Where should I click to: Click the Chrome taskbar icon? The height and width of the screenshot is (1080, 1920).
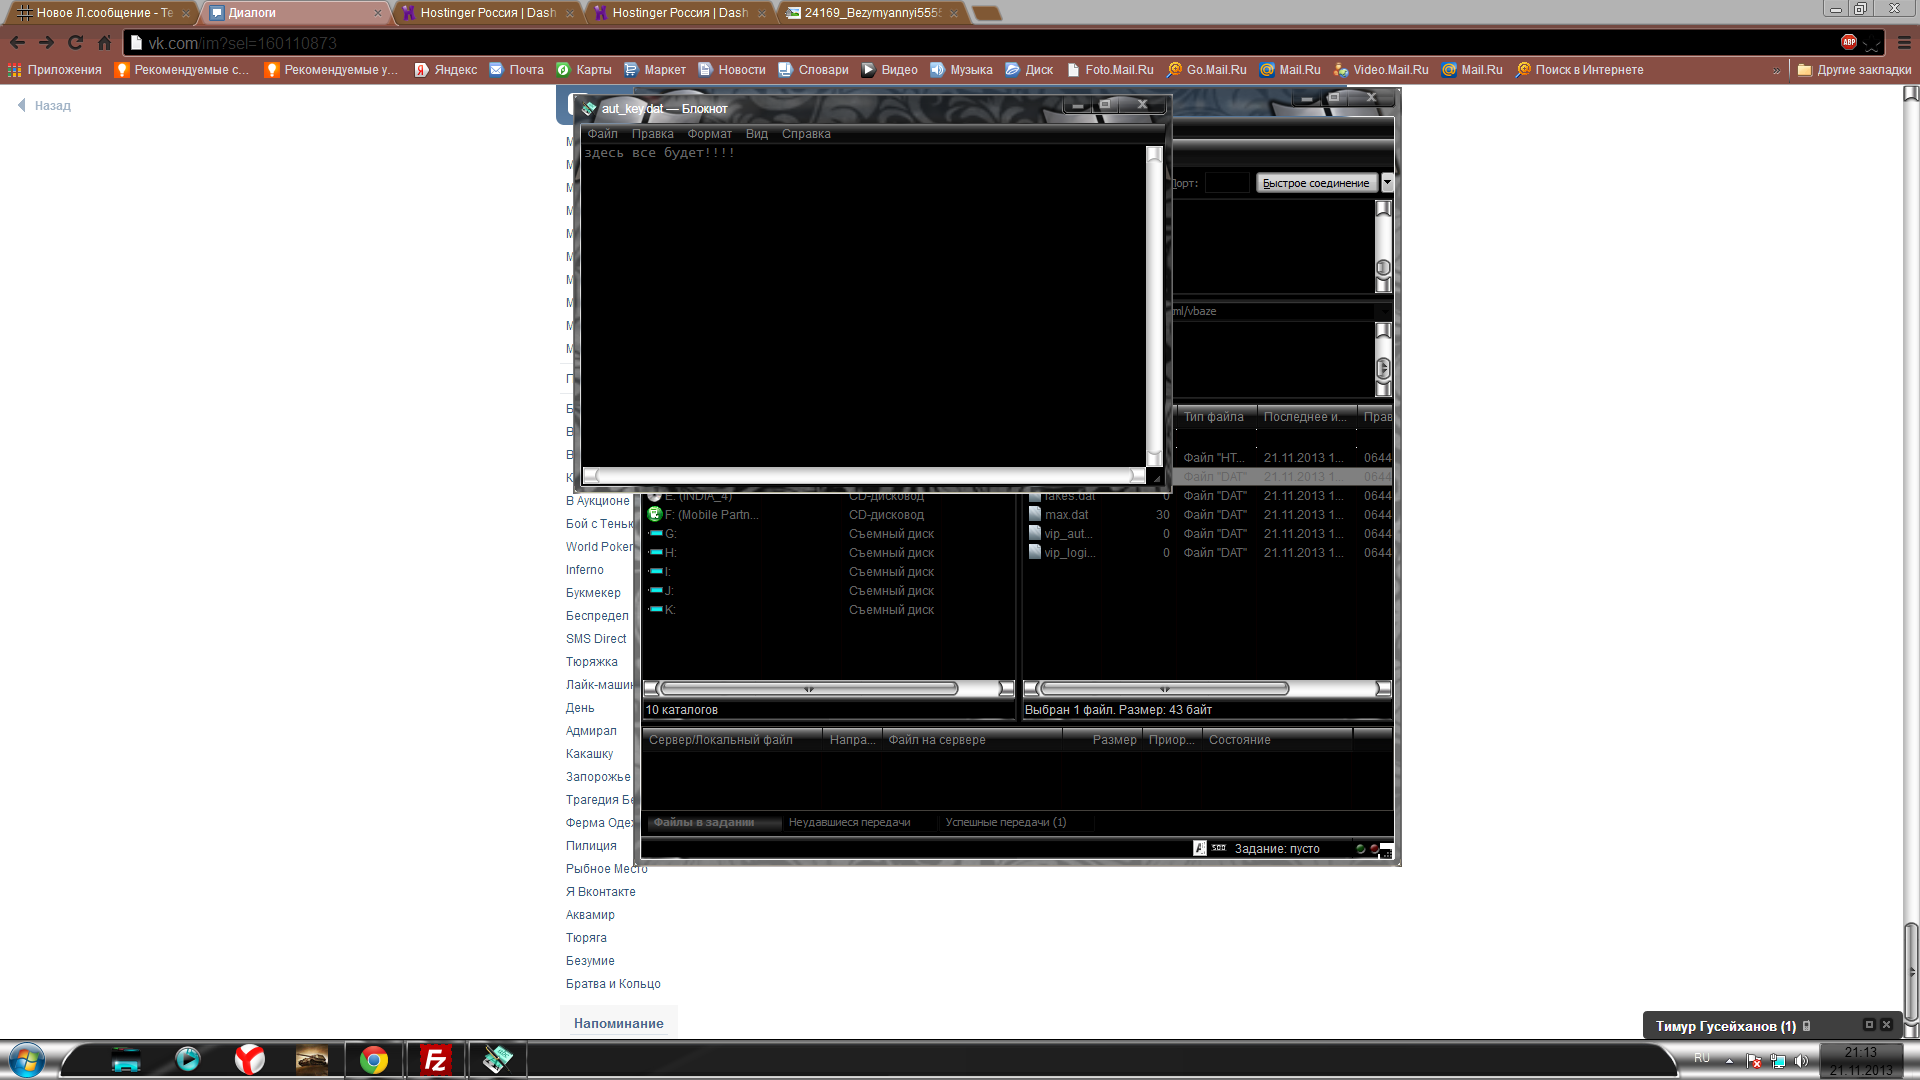point(374,1060)
